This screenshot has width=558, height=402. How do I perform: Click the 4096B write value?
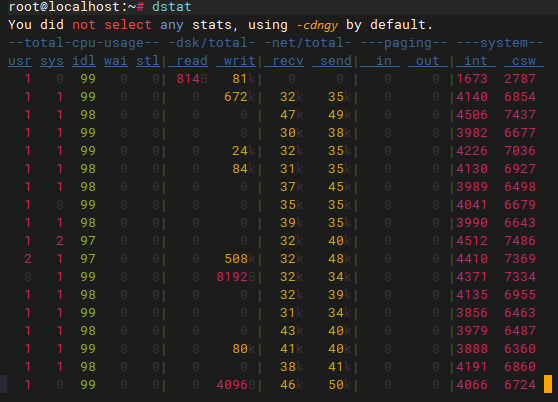pos(236,385)
